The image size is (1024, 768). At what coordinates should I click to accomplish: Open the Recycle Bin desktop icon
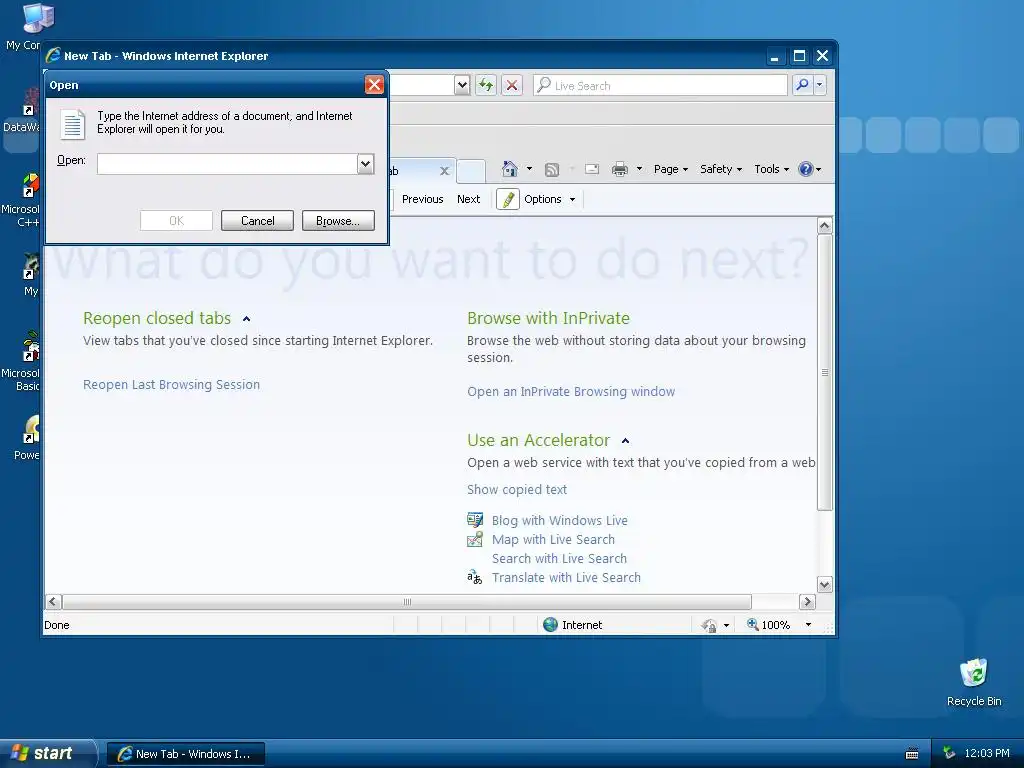[974, 682]
